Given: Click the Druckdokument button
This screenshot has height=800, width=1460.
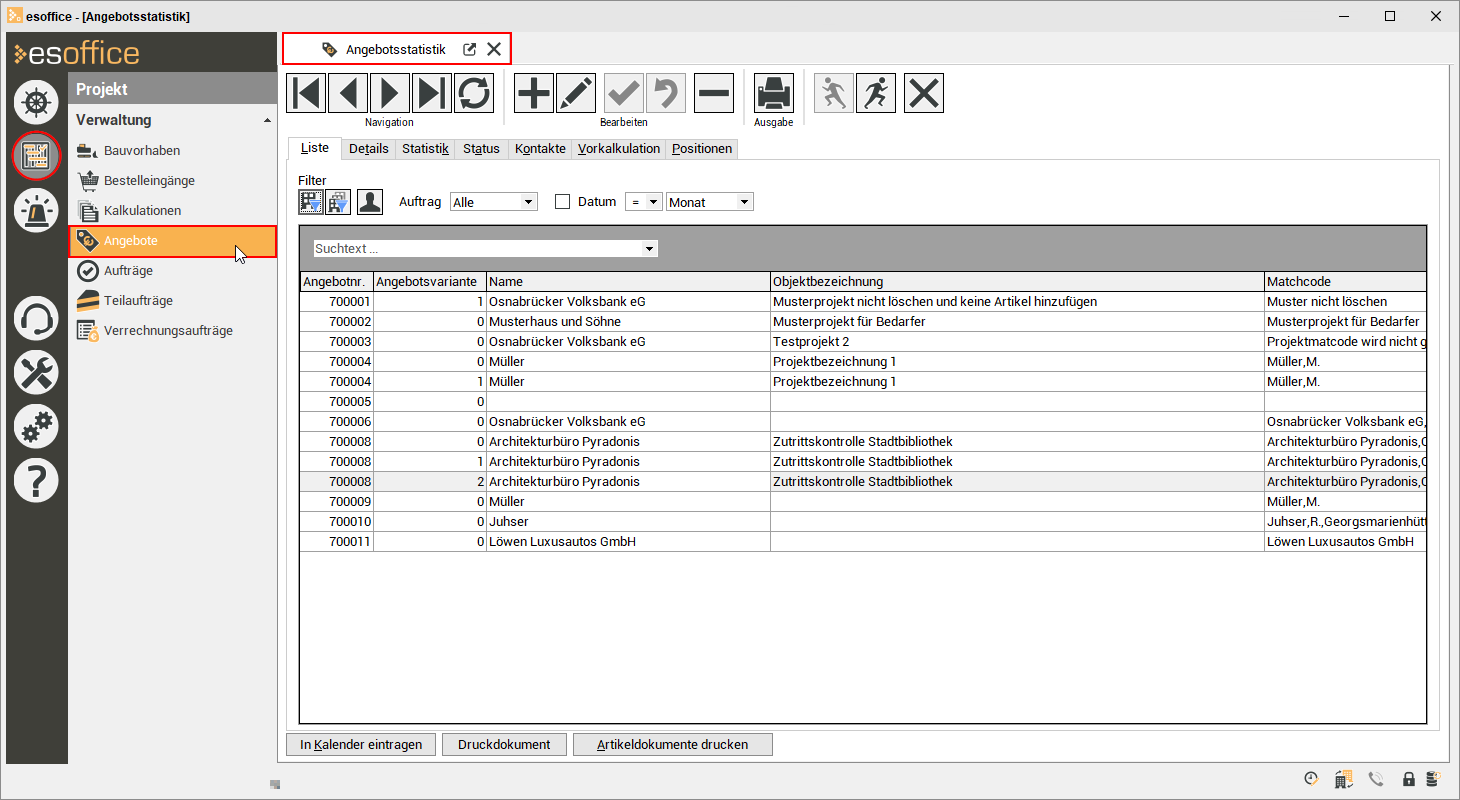Looking at the screenshot, I should 504,745.
